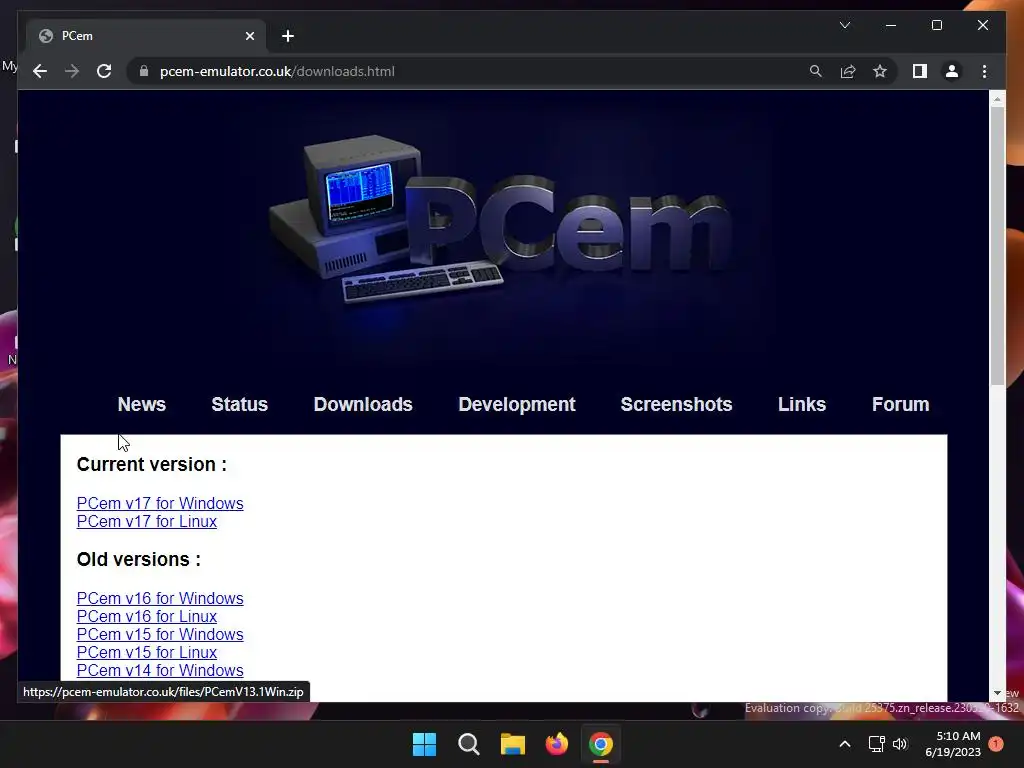
Task: Download PCem v16 for Windows
Action: pos(160,598)
